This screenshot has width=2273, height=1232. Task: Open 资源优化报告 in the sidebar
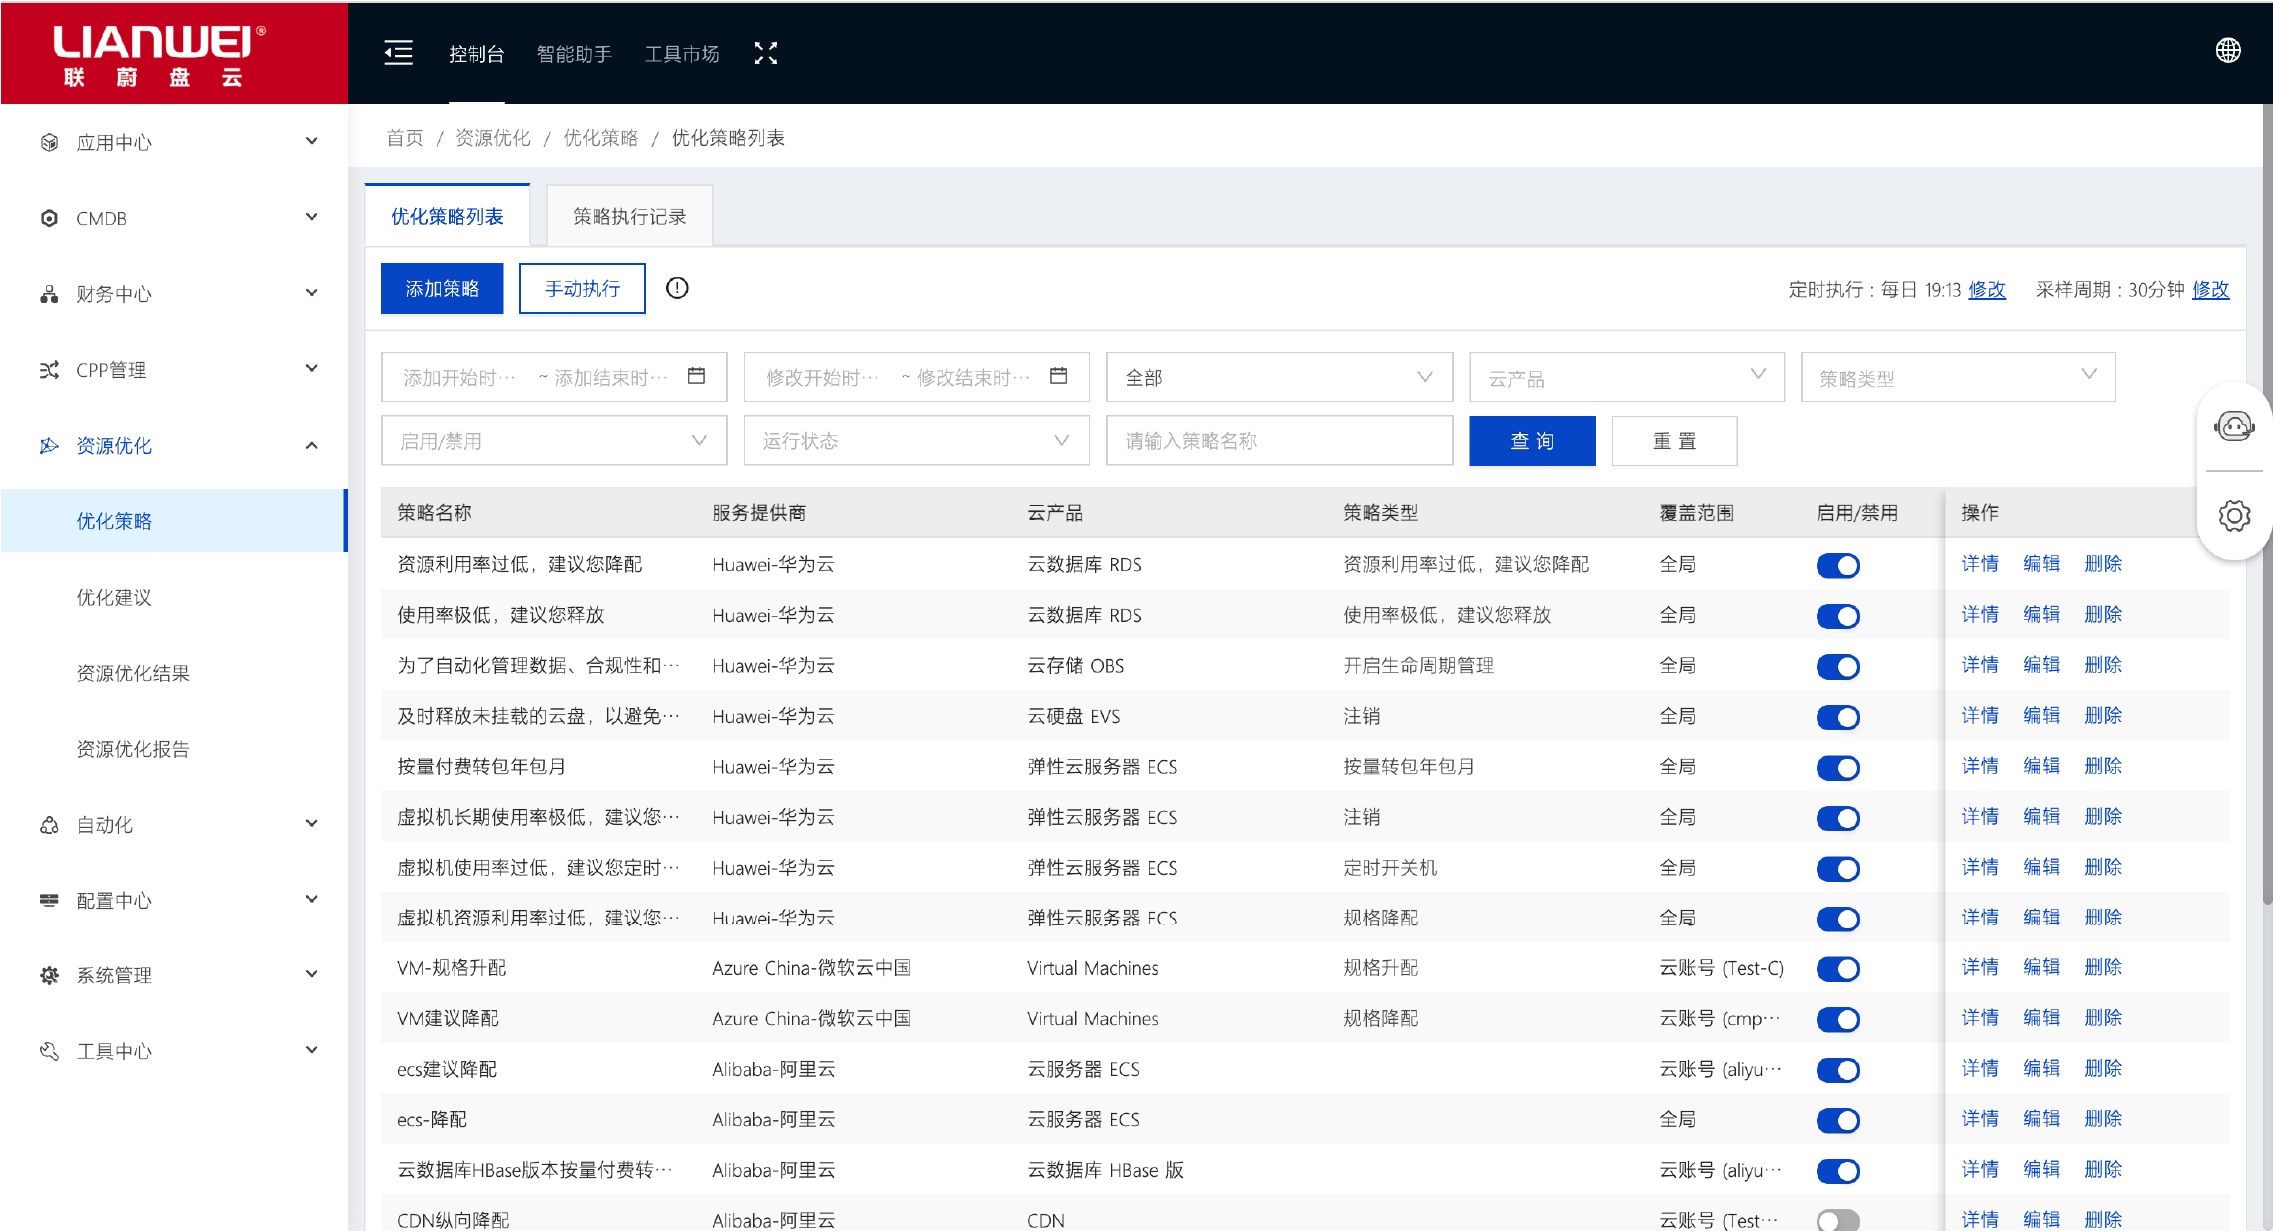pyautogui.click(x=133, y=749)
